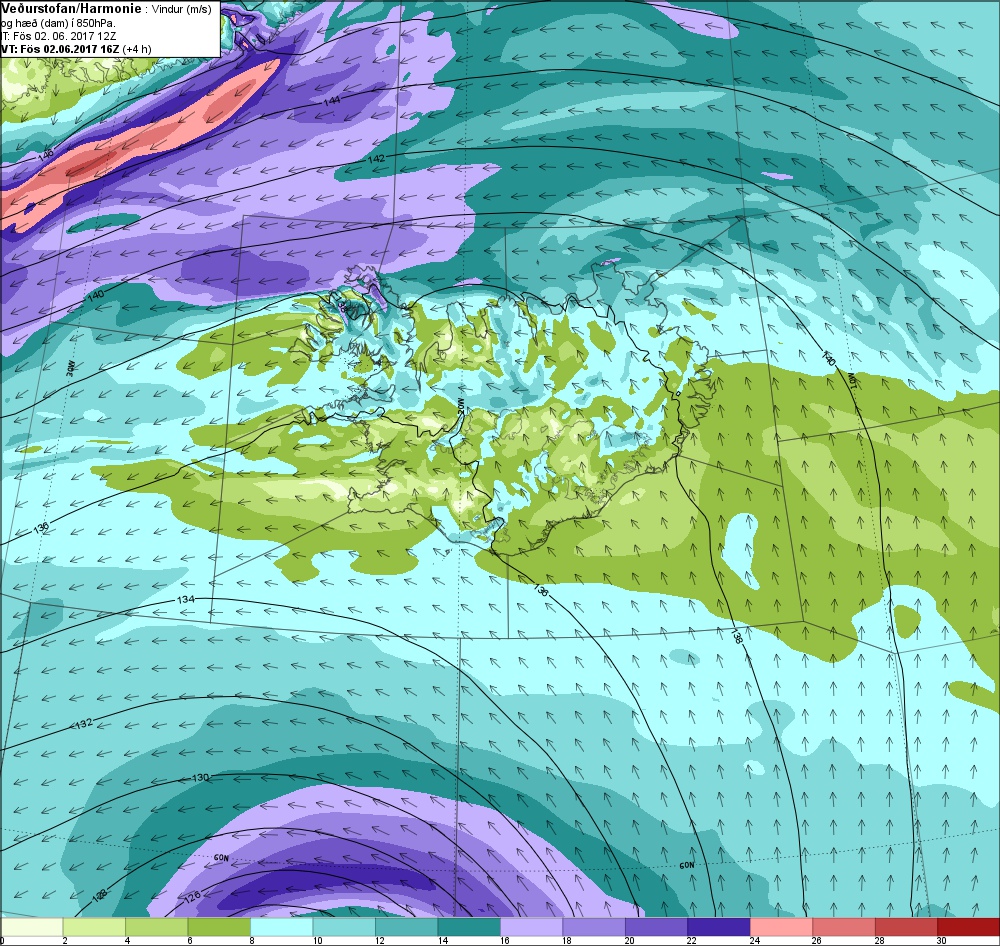Image resolution: width=1000 pixels, height=946 pixels.
Task: Click the 20W longitude label over Iceland
Action: point(461,408)
